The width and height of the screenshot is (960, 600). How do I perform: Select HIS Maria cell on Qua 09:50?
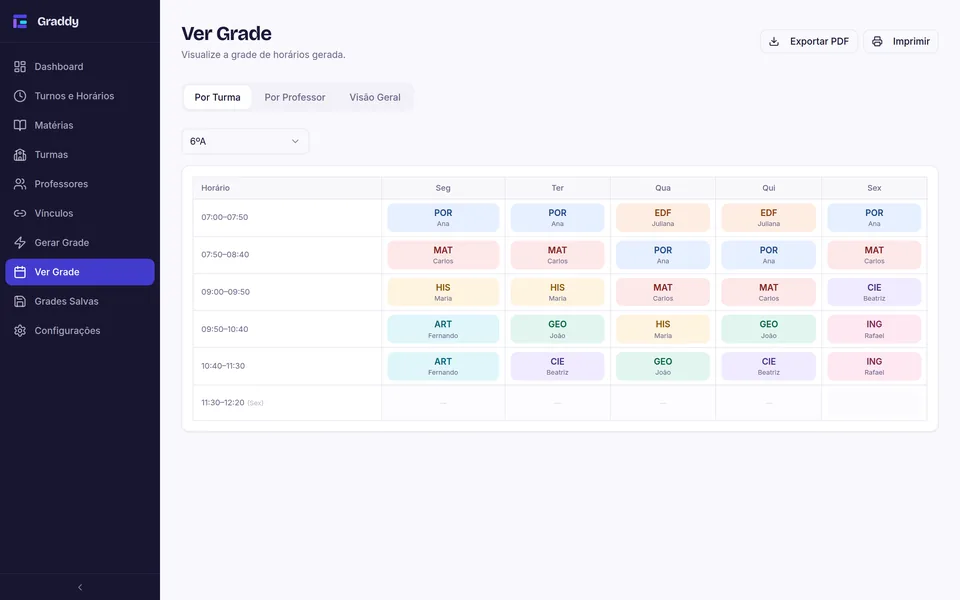pos(663,329)
